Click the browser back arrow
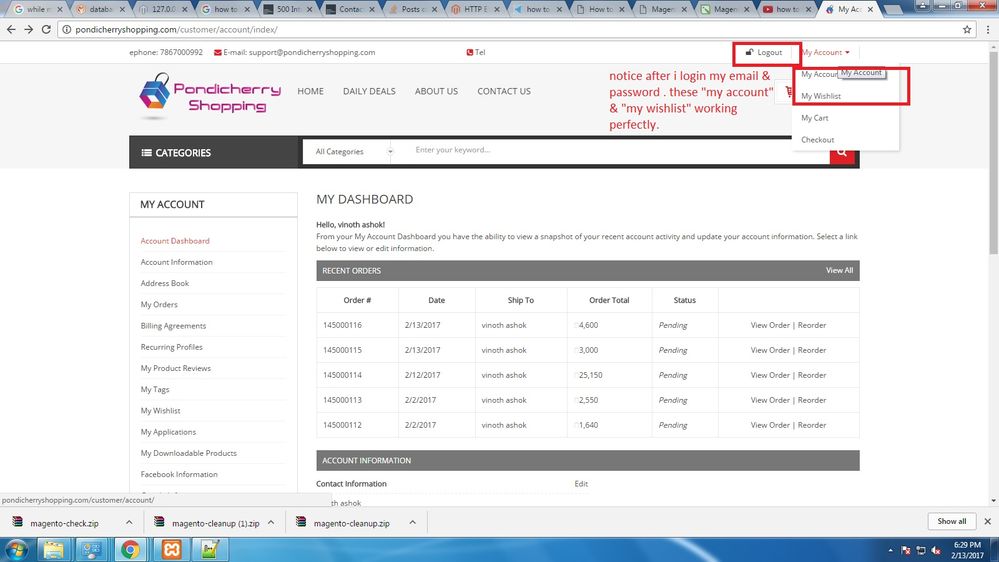The height and width of the screenshot is (562, 999). pyautogui.click(x=11, y=30)
